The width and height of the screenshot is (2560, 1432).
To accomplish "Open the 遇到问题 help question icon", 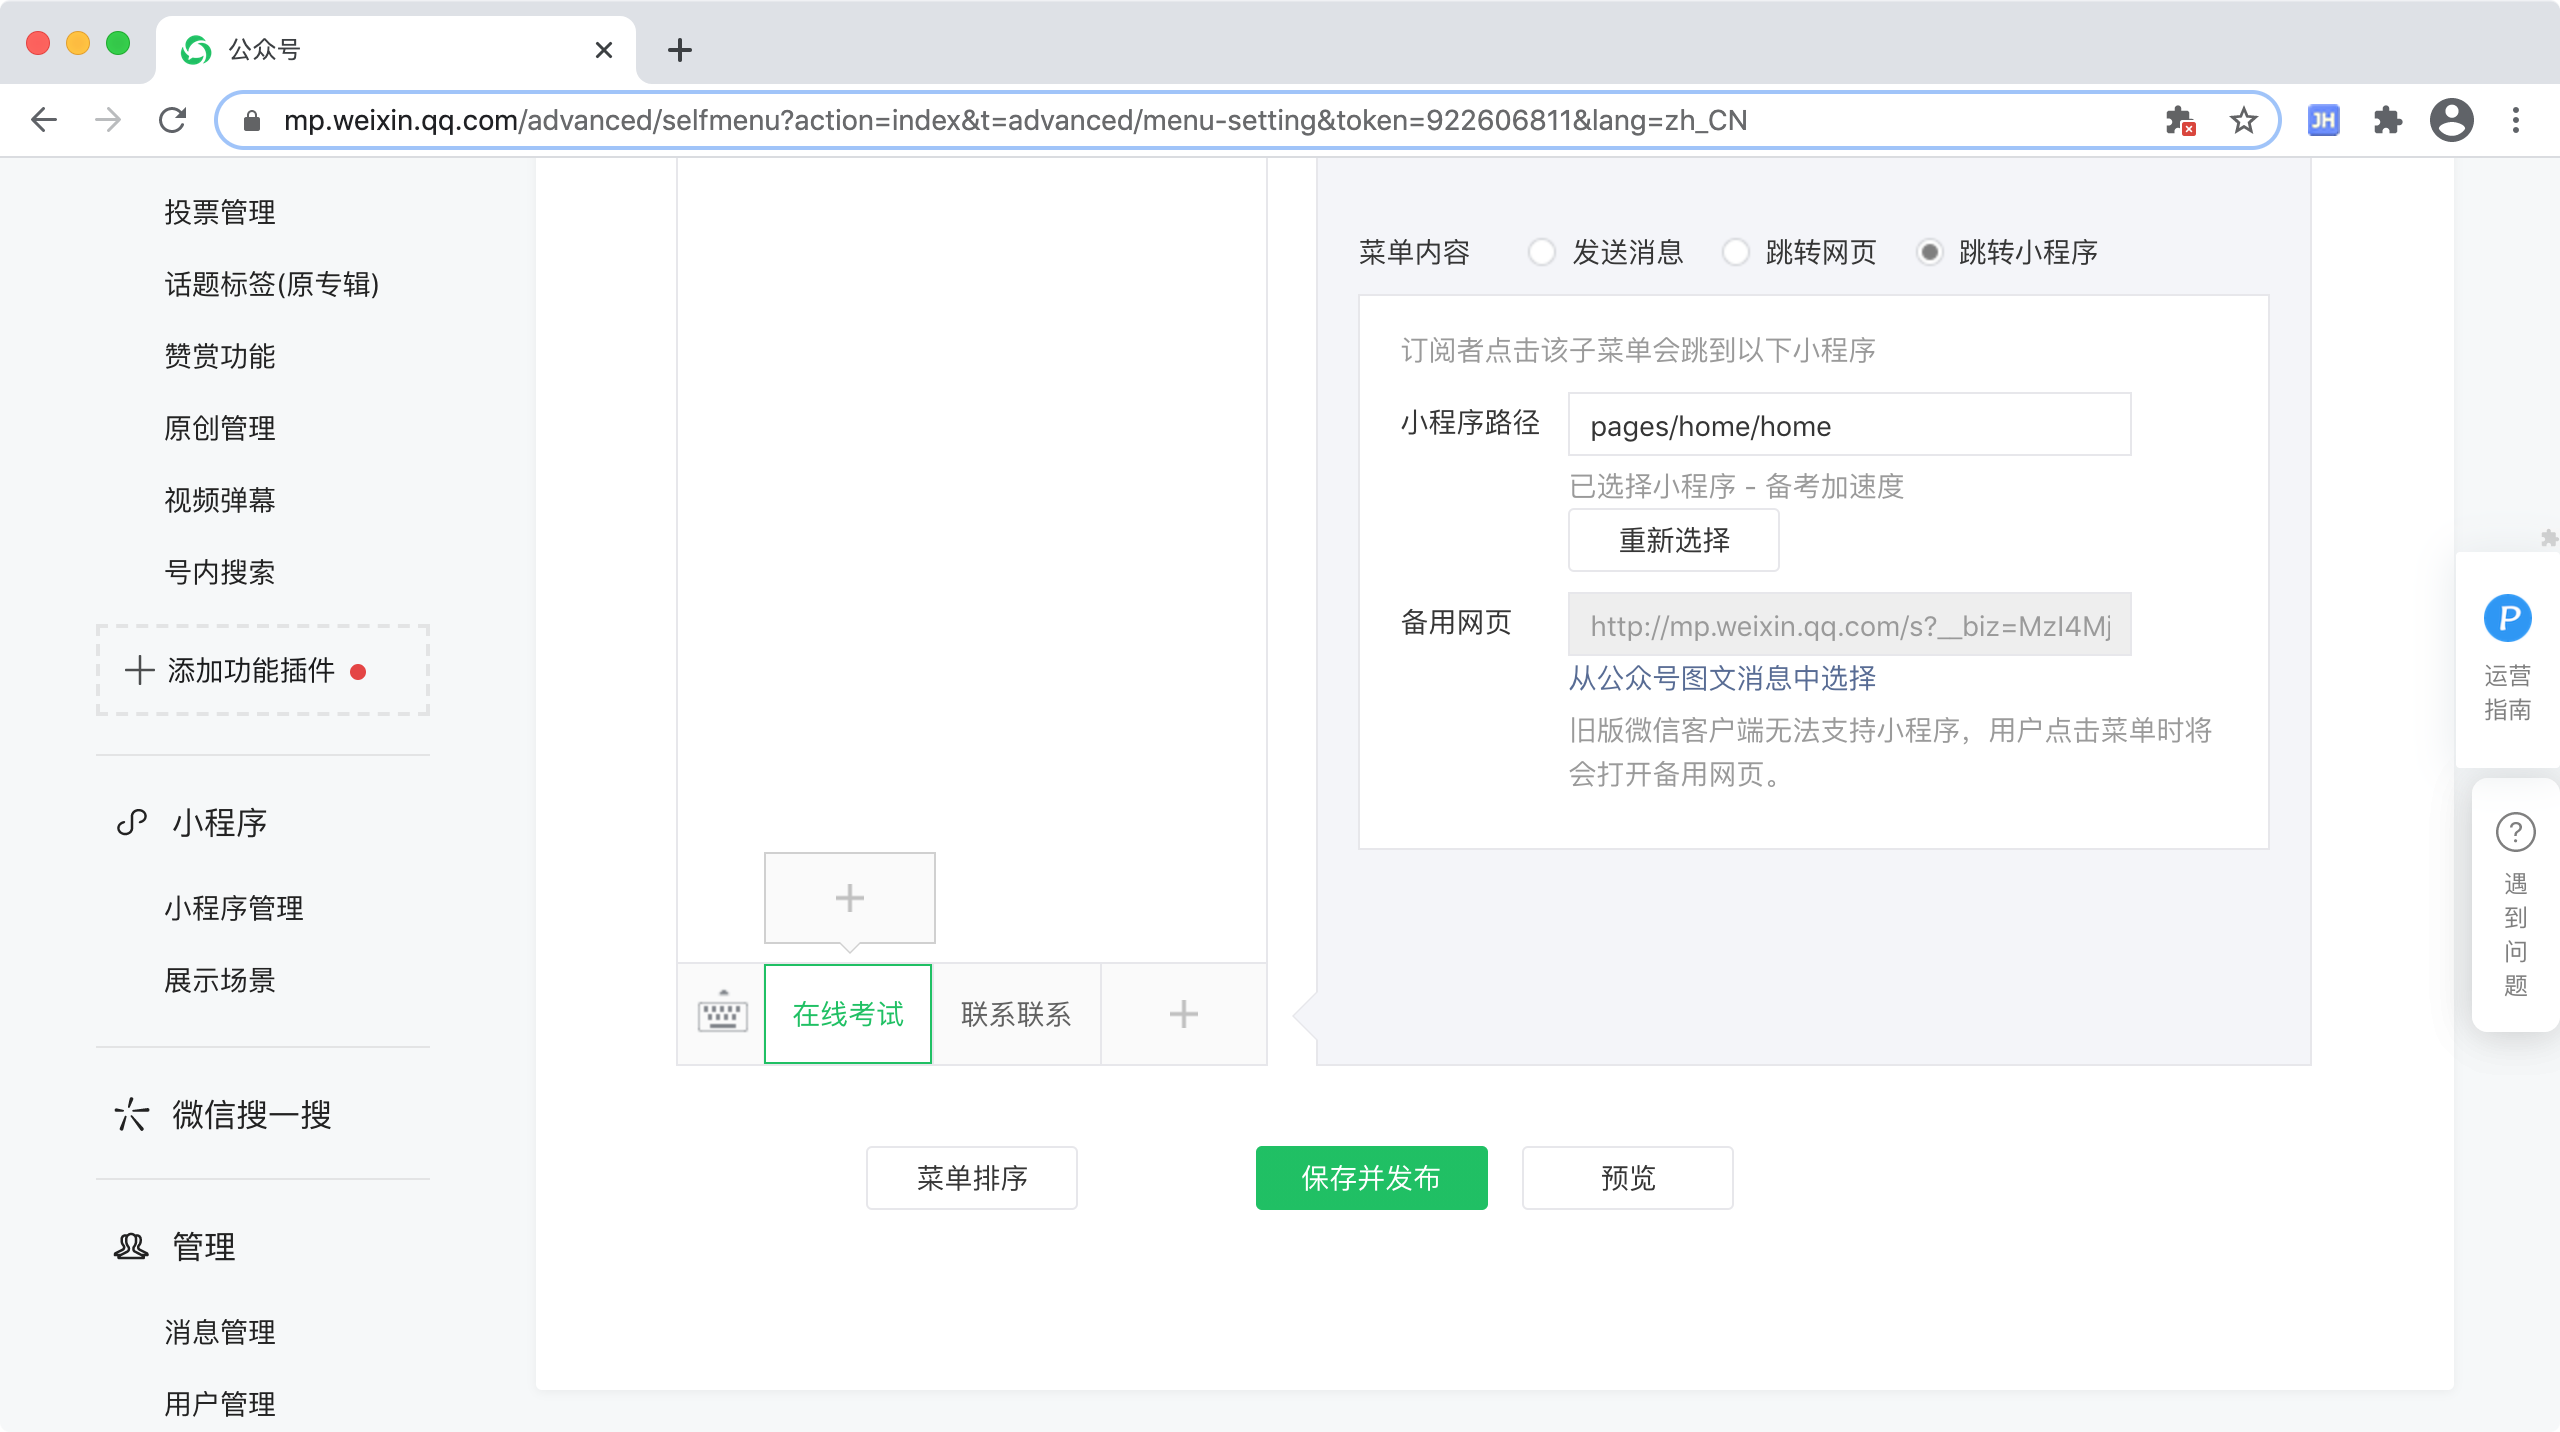I will point(2515,832).
